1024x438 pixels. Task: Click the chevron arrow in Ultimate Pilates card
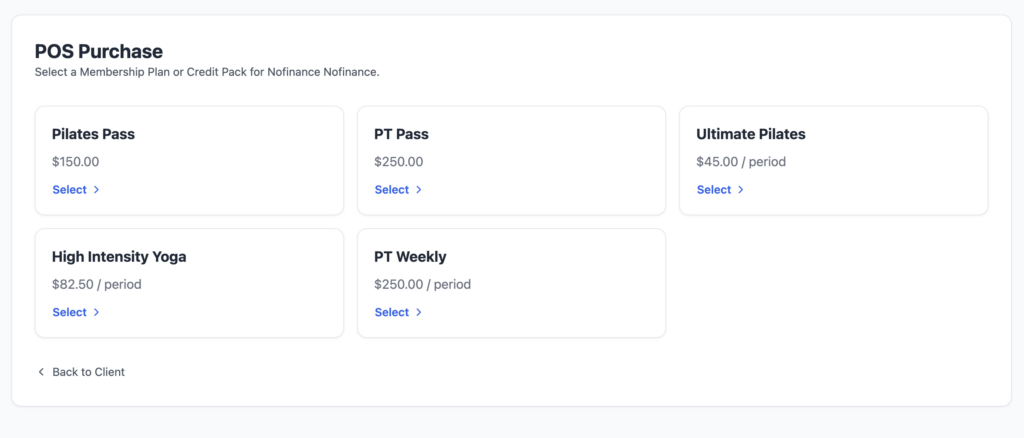click(741, 190)
